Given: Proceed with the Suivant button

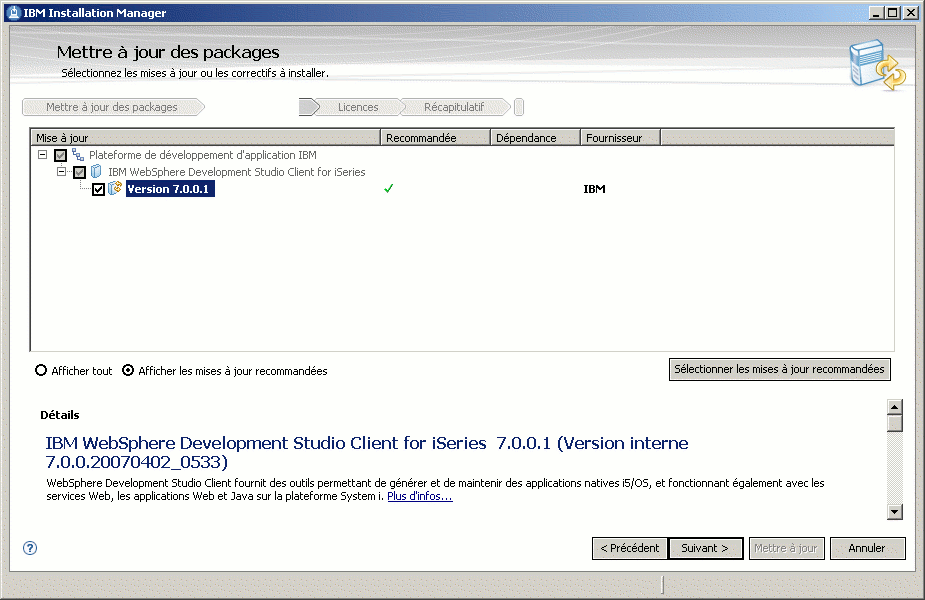Looking at the screenshot, I should pyautogui.click(x=705, y=548).
